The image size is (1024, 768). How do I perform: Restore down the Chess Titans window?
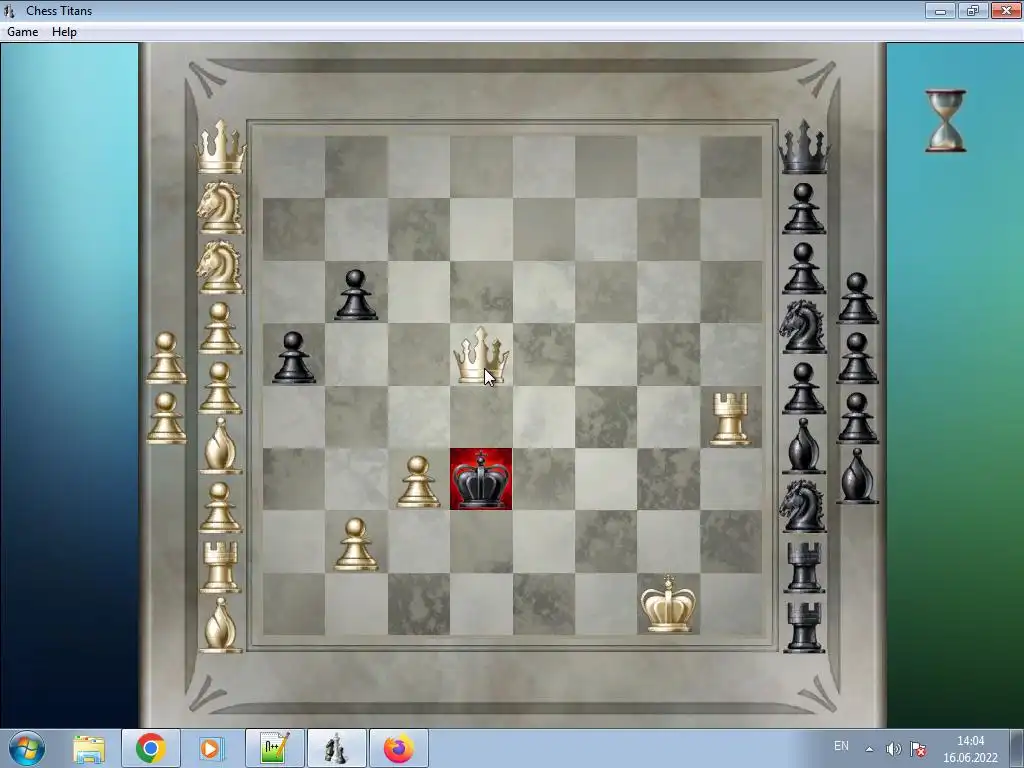[972, 10]
